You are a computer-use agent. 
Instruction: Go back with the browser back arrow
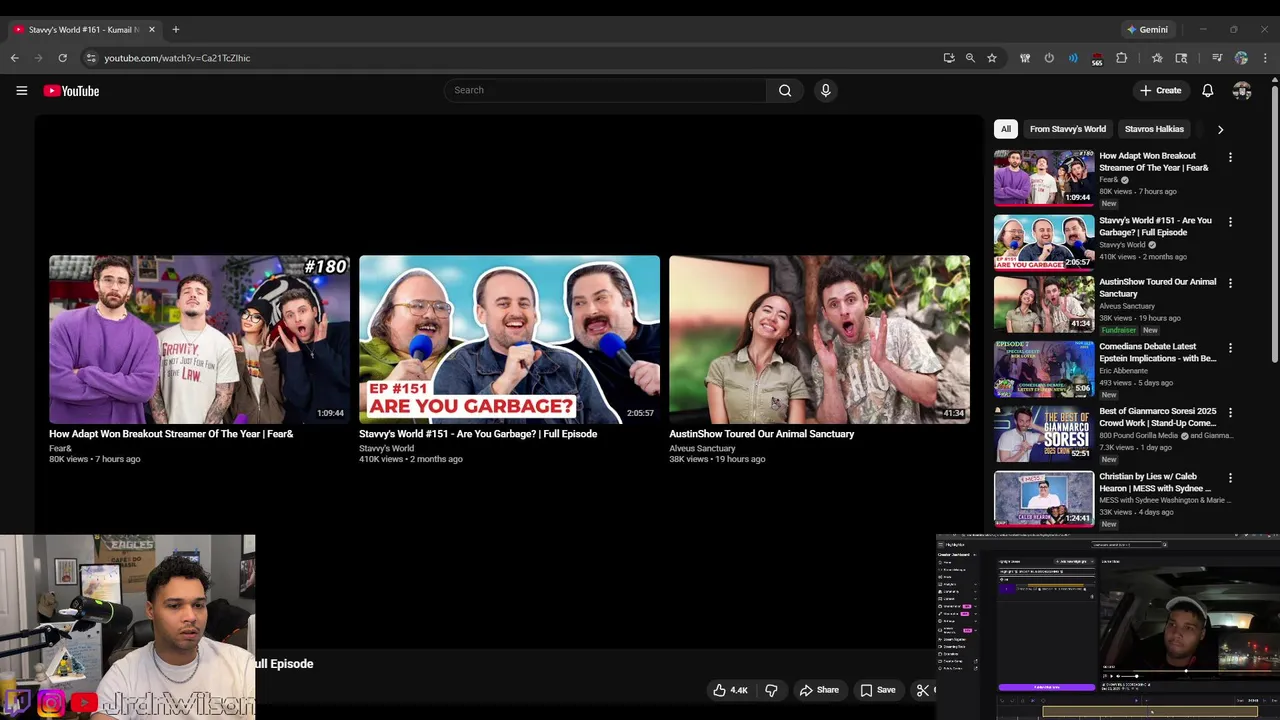click(x=15, y=58)
